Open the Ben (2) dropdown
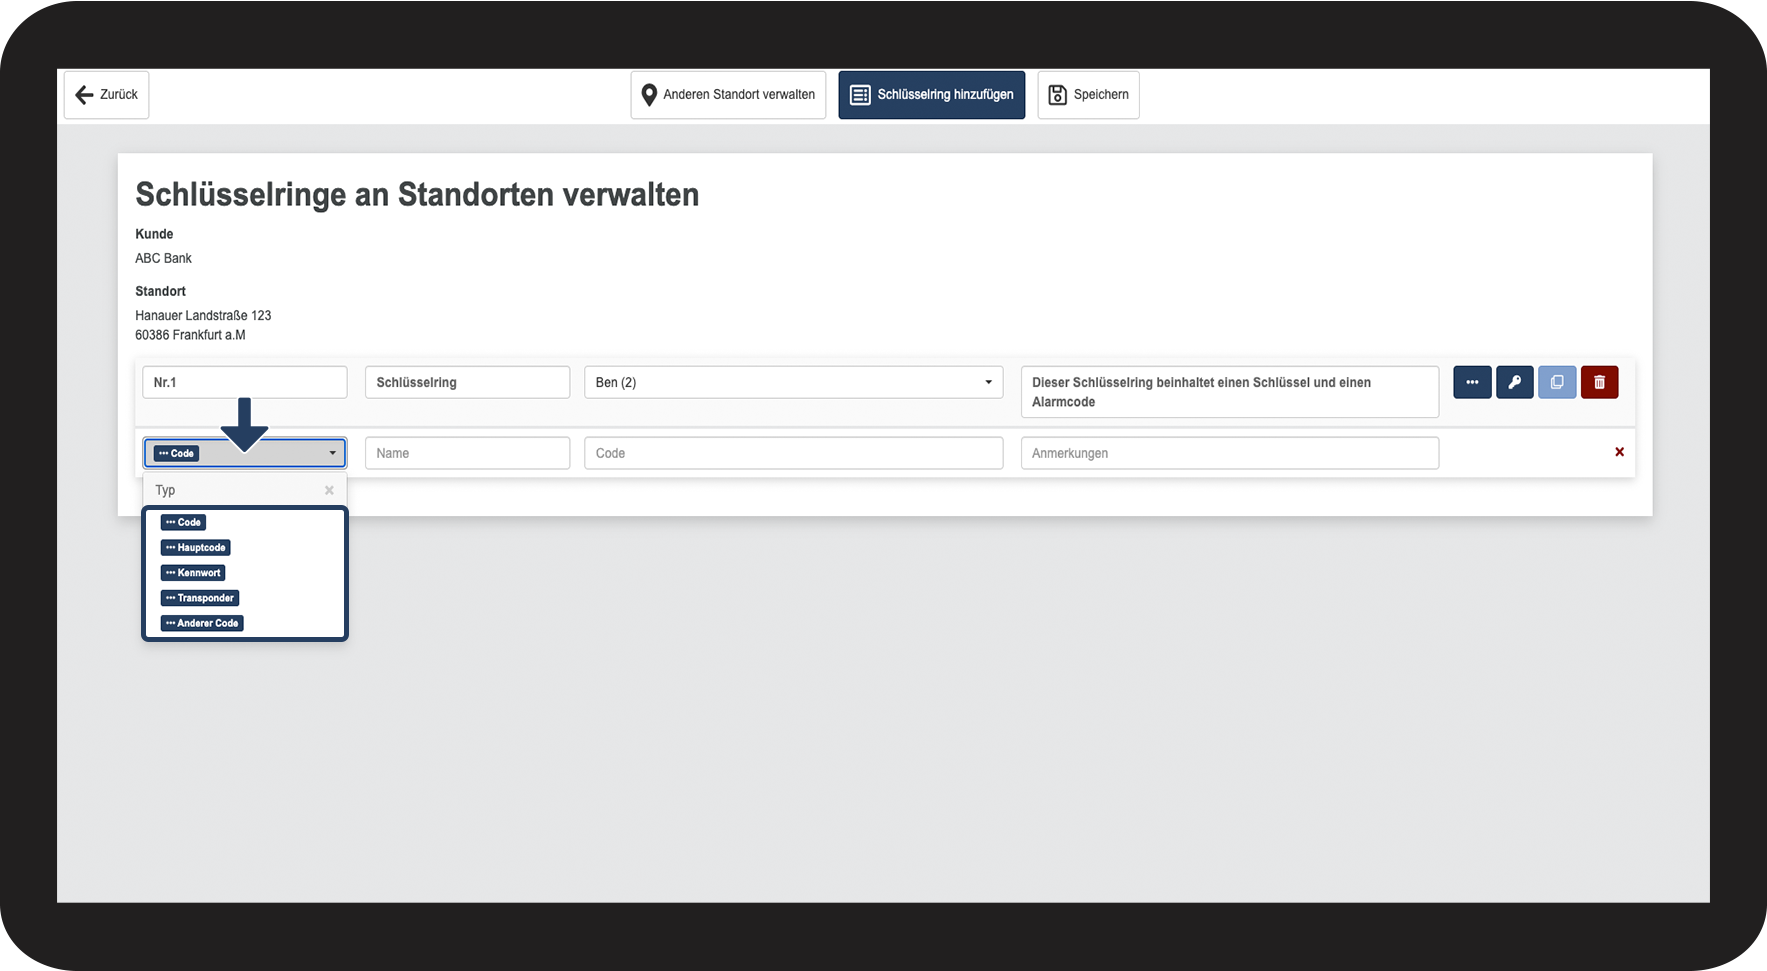Screen dimensions: 1767x971 coord(793,382)
